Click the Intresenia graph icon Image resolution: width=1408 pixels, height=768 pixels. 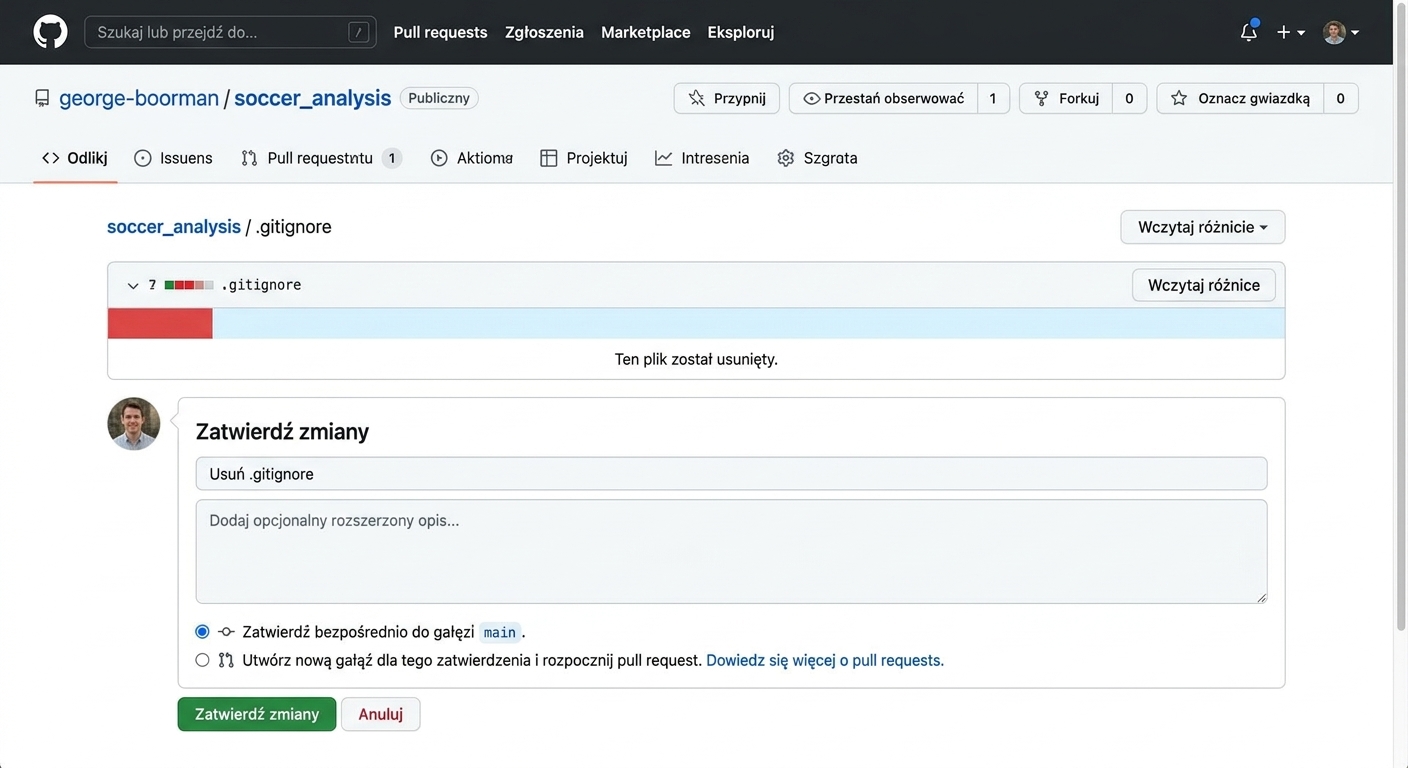coord(664,158)
